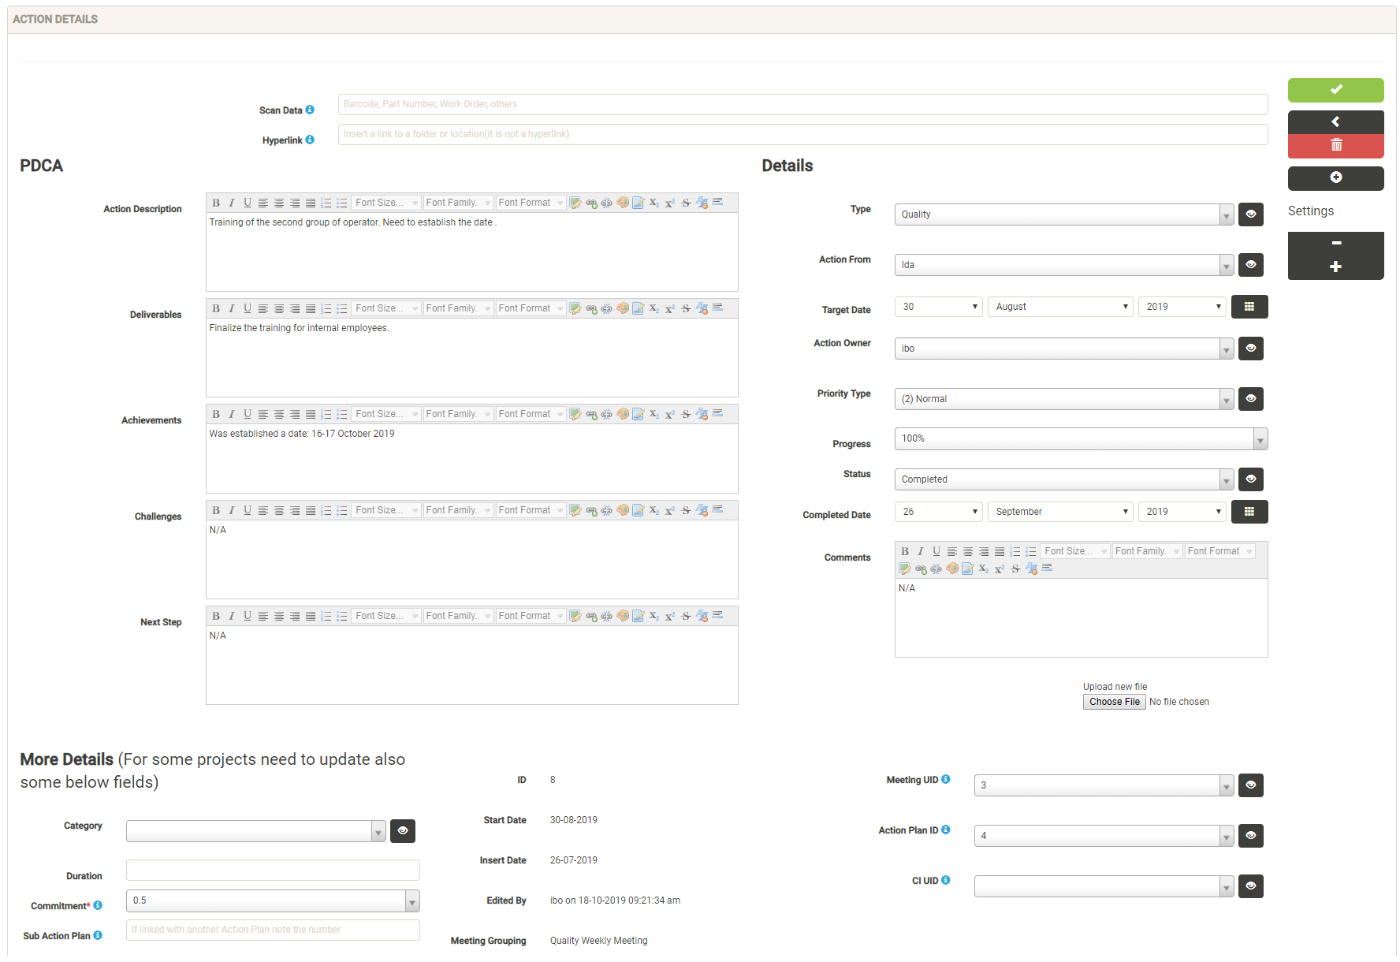Remove link in the Action Description toolbar

[x=606, y=203]
